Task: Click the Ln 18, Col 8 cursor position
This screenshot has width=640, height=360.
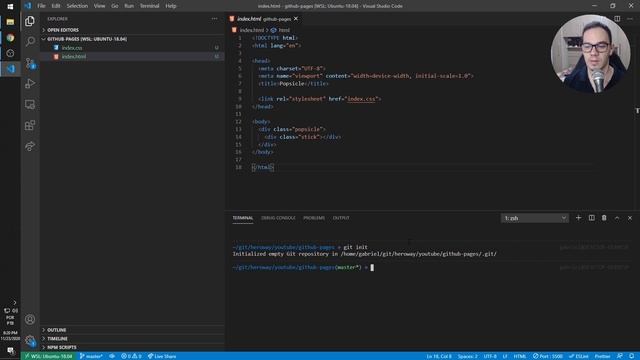Action: pos(439,356)
